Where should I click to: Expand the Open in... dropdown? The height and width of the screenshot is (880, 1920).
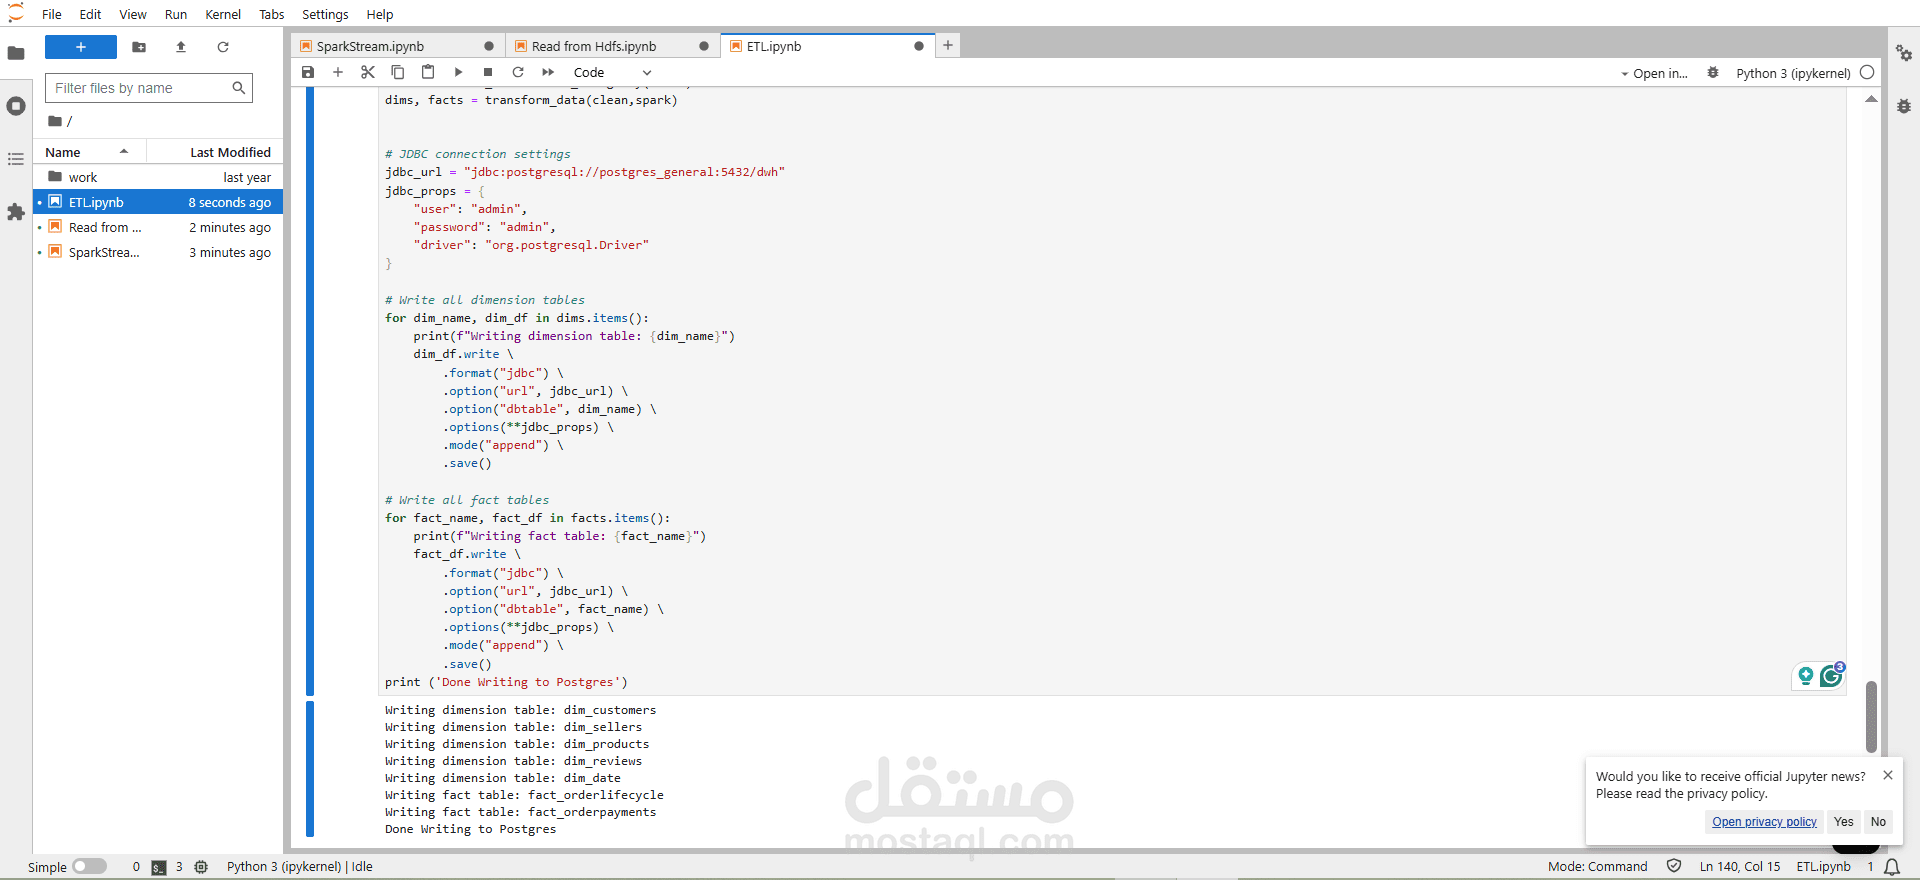1654,73
